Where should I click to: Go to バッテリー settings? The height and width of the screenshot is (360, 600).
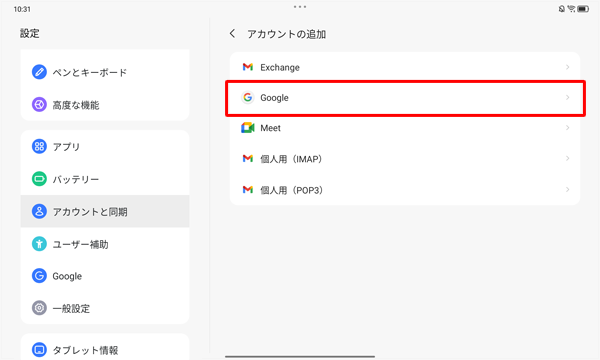click(105, 179)
